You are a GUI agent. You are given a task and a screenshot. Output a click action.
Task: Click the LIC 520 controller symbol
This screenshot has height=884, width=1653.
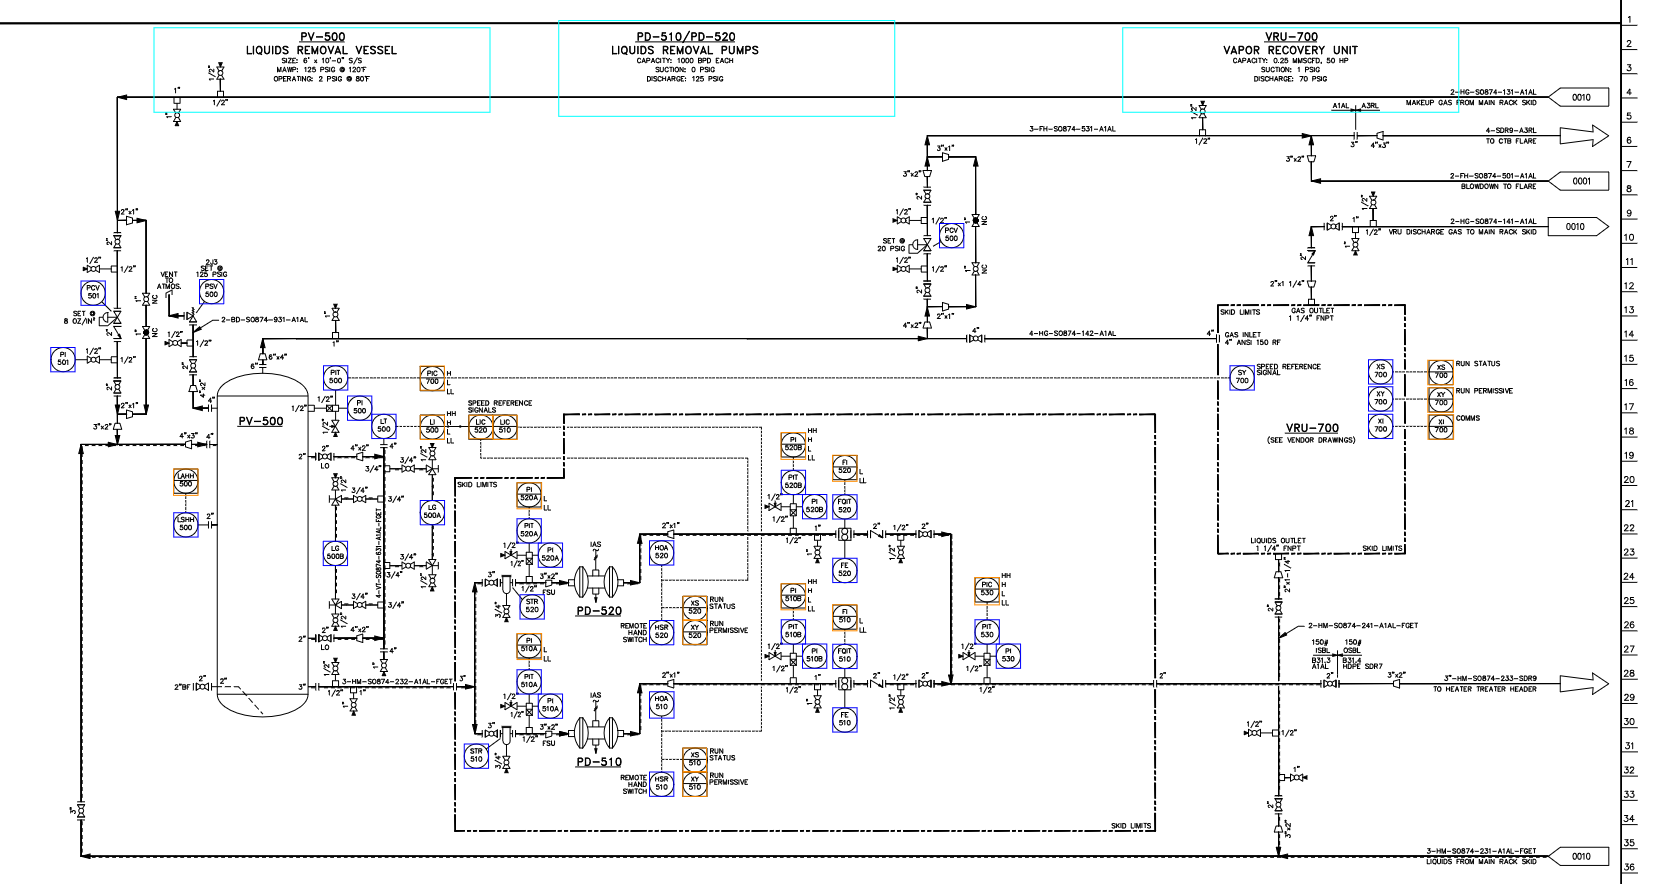pyautogui.click(x=481, y=426)
